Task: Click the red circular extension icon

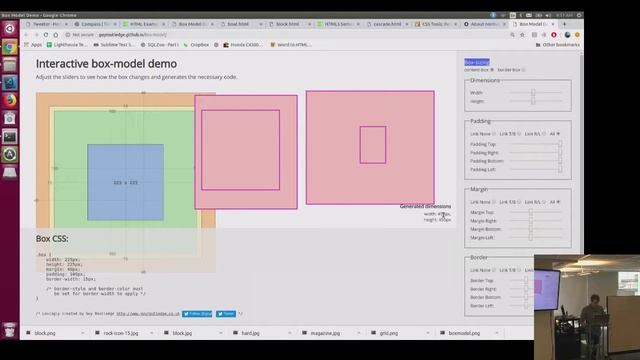Action: 554,35
